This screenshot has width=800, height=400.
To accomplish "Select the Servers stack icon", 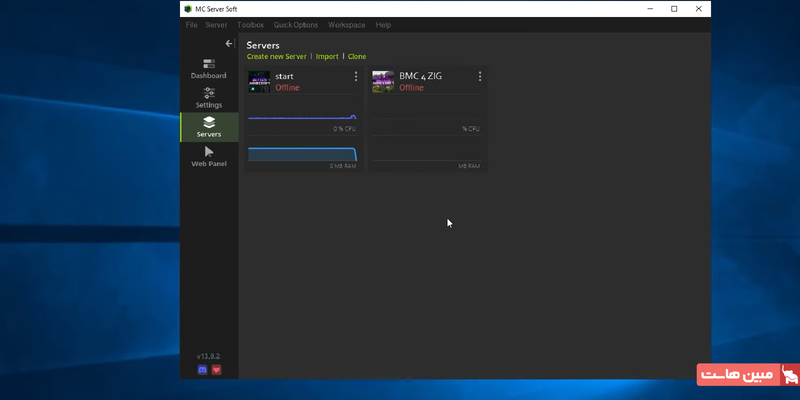I will pyautogui.click(x=209, y=122).
